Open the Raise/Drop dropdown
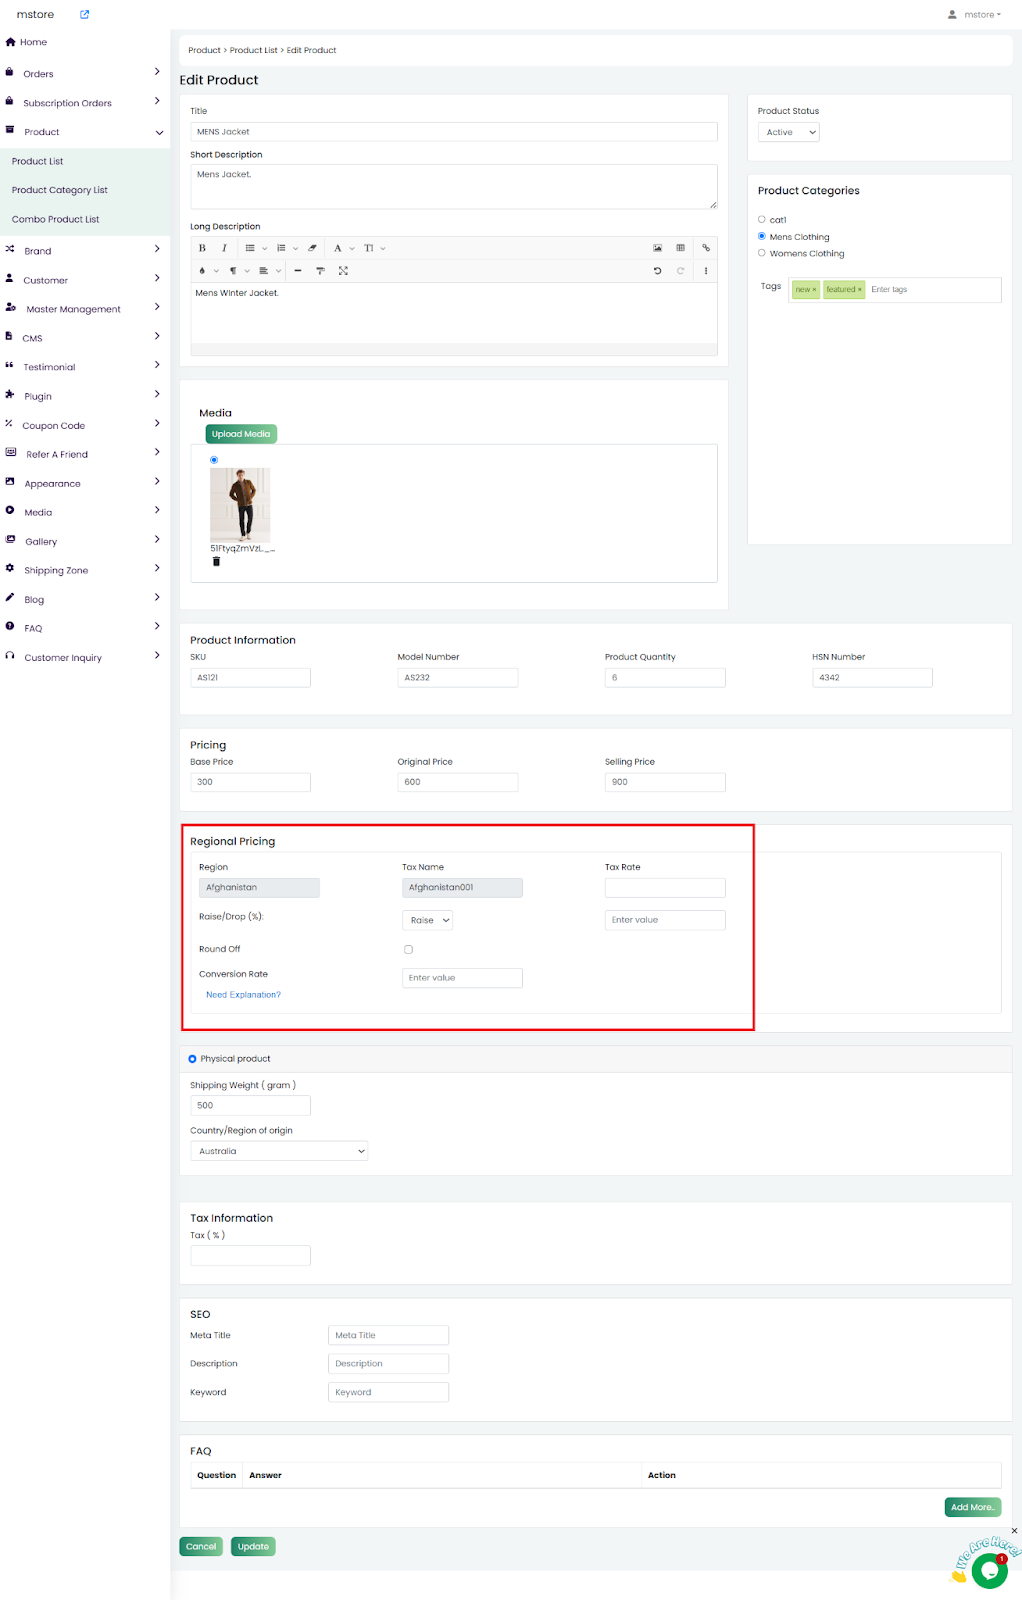This screenshot has height=1600, width=1022. tap(428, 920)
